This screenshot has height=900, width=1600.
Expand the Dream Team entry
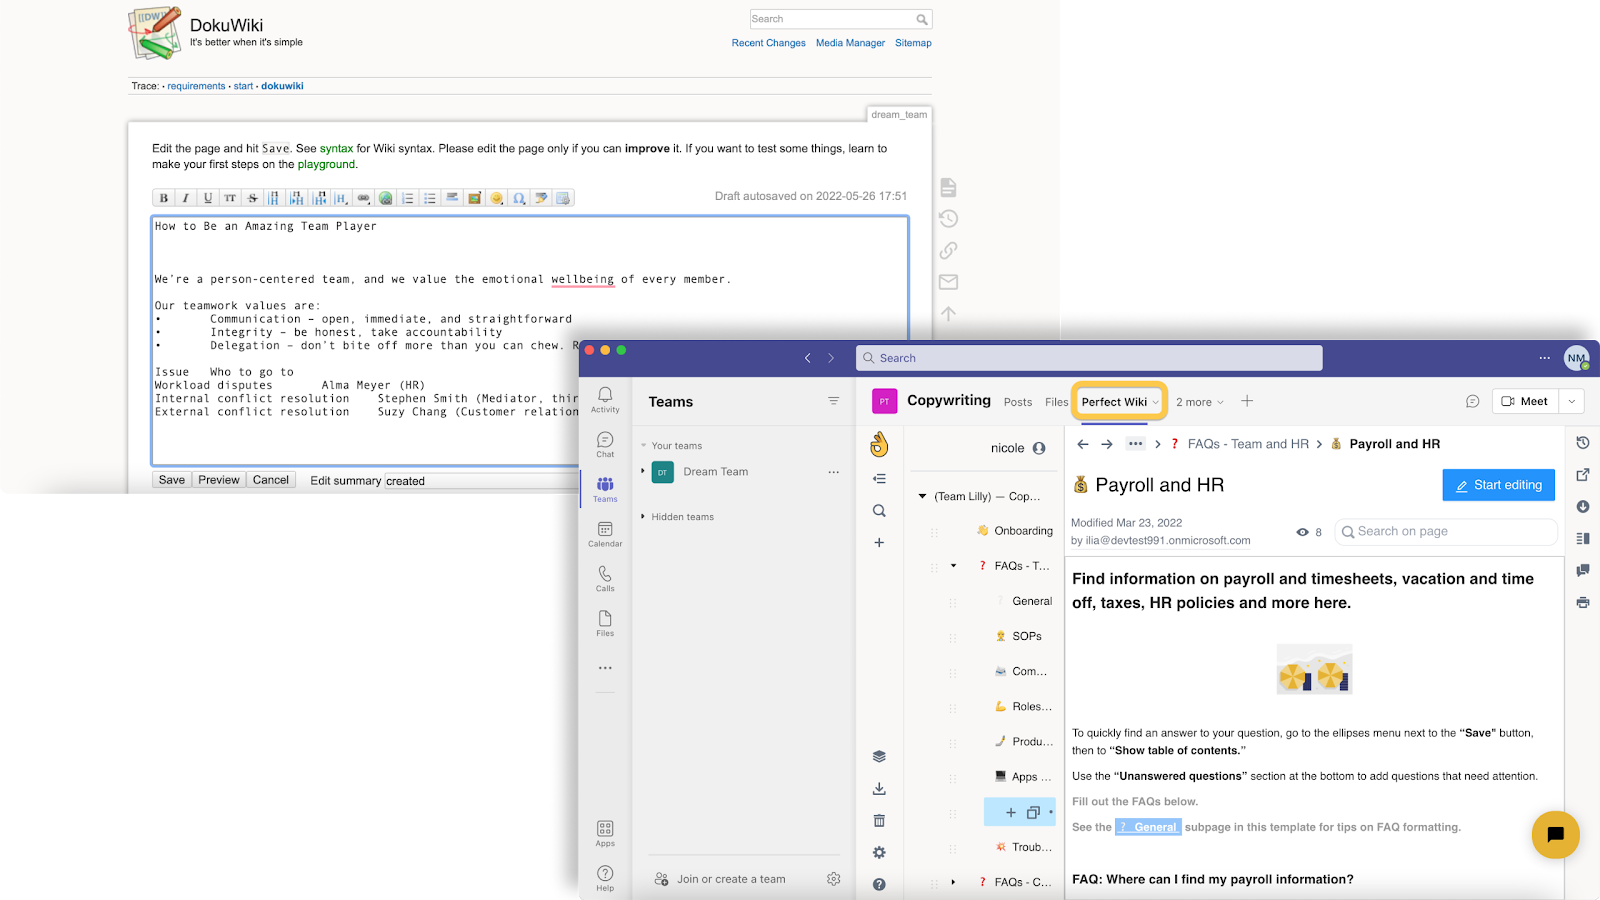[x=643, y=471]
